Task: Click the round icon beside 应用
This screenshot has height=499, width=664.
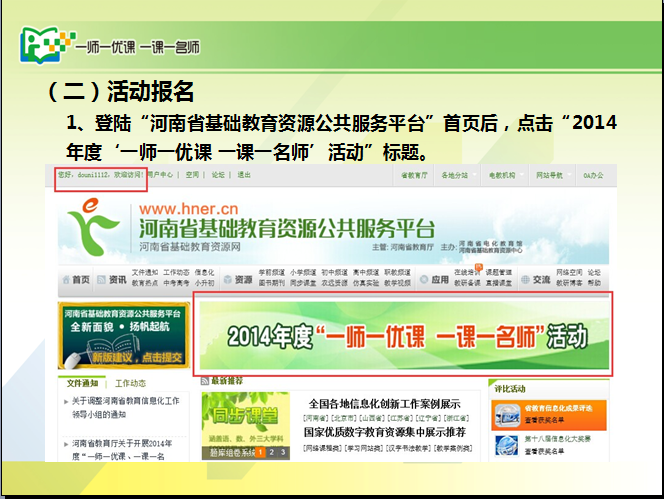Action: coord(424,280)
